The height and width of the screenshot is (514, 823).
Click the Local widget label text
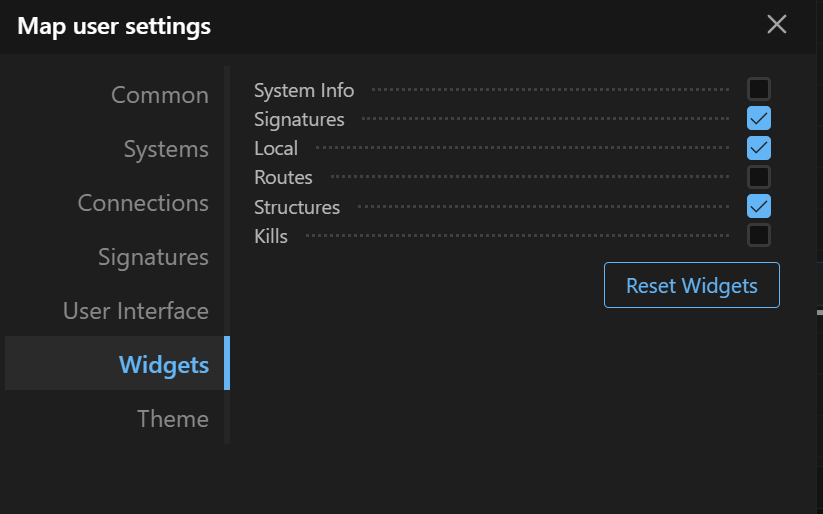point(276,148)
